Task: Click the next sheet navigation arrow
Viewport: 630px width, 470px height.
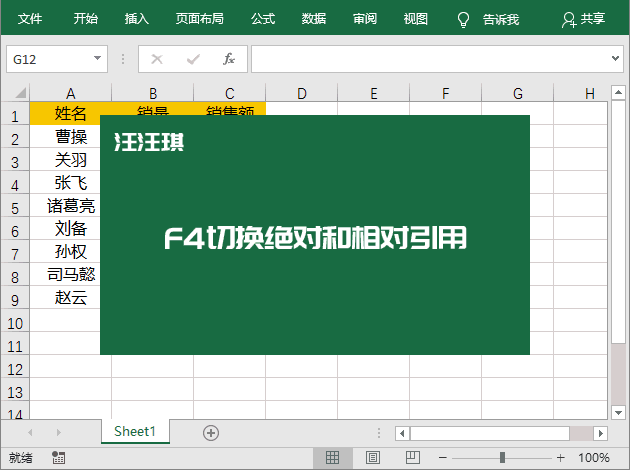Action: pos(59,433)
